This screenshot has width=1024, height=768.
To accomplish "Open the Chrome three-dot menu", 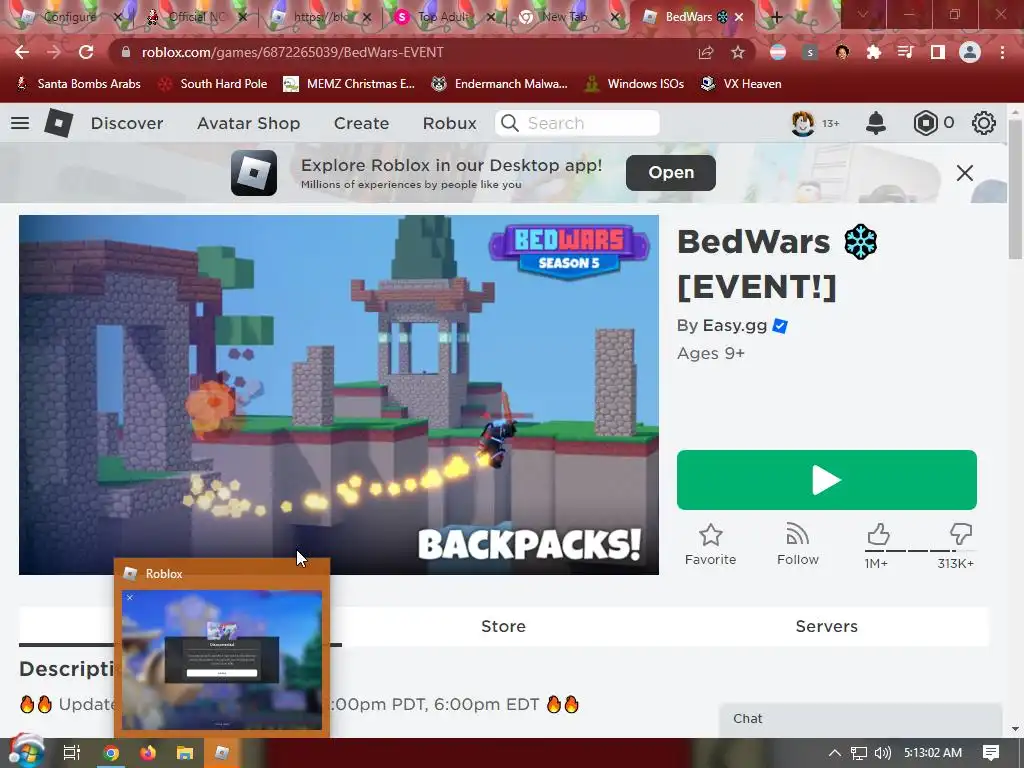I will tap(1002, 52).
